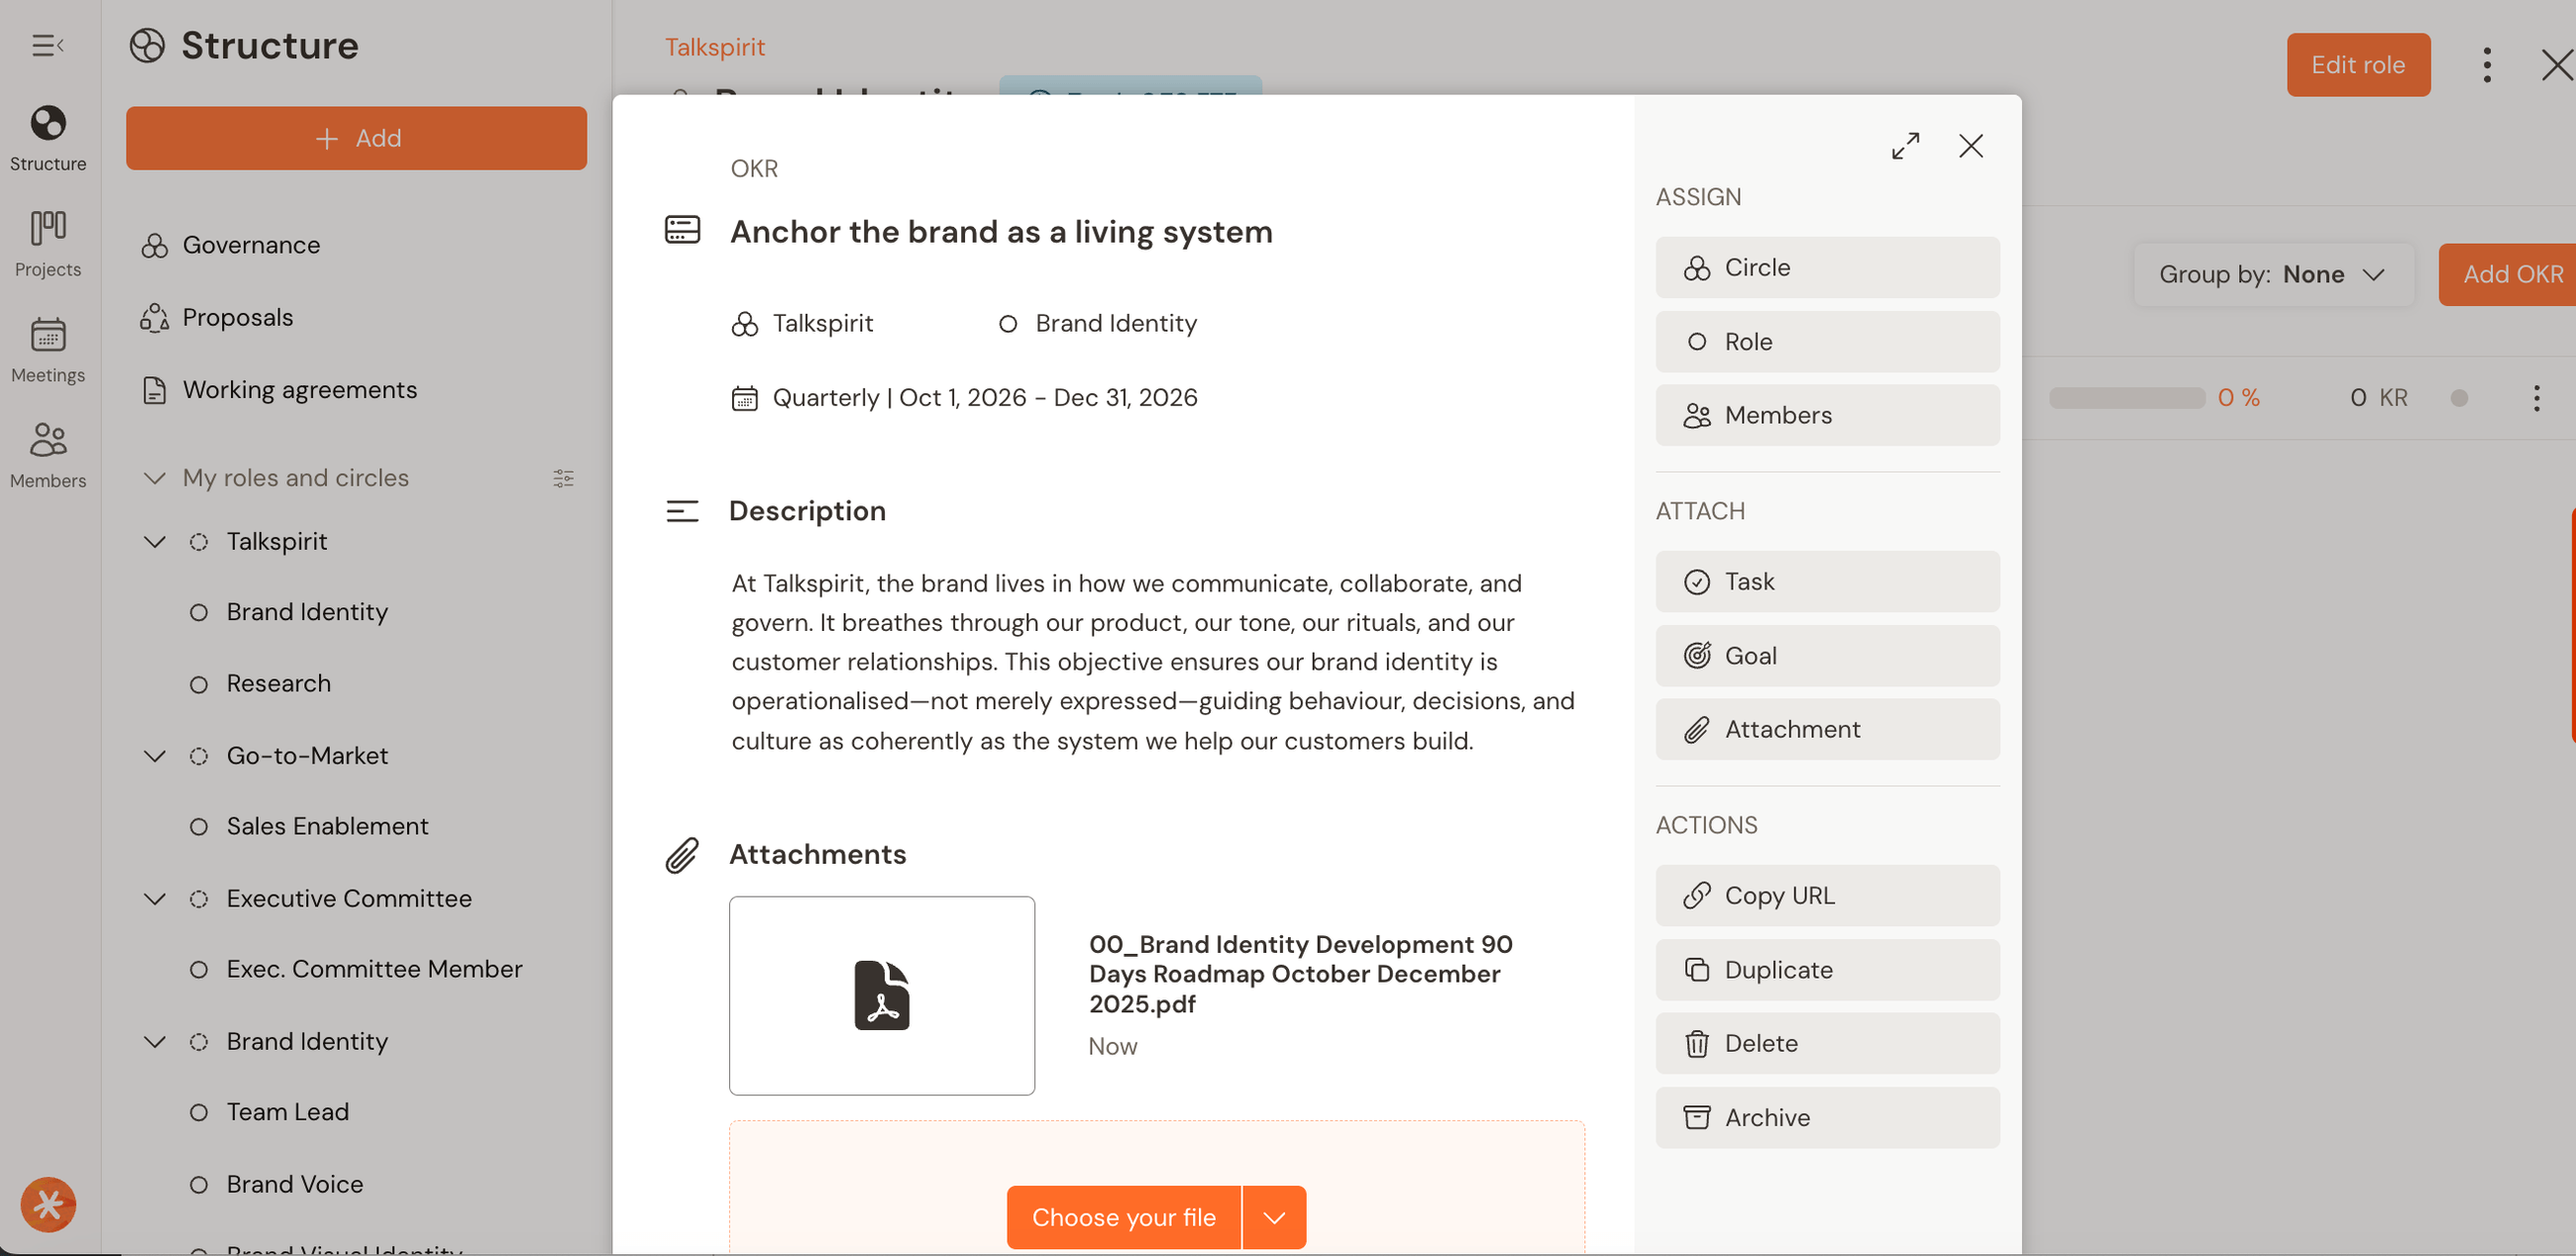Open Working agreements
2576x1256 pixels.
300,390
